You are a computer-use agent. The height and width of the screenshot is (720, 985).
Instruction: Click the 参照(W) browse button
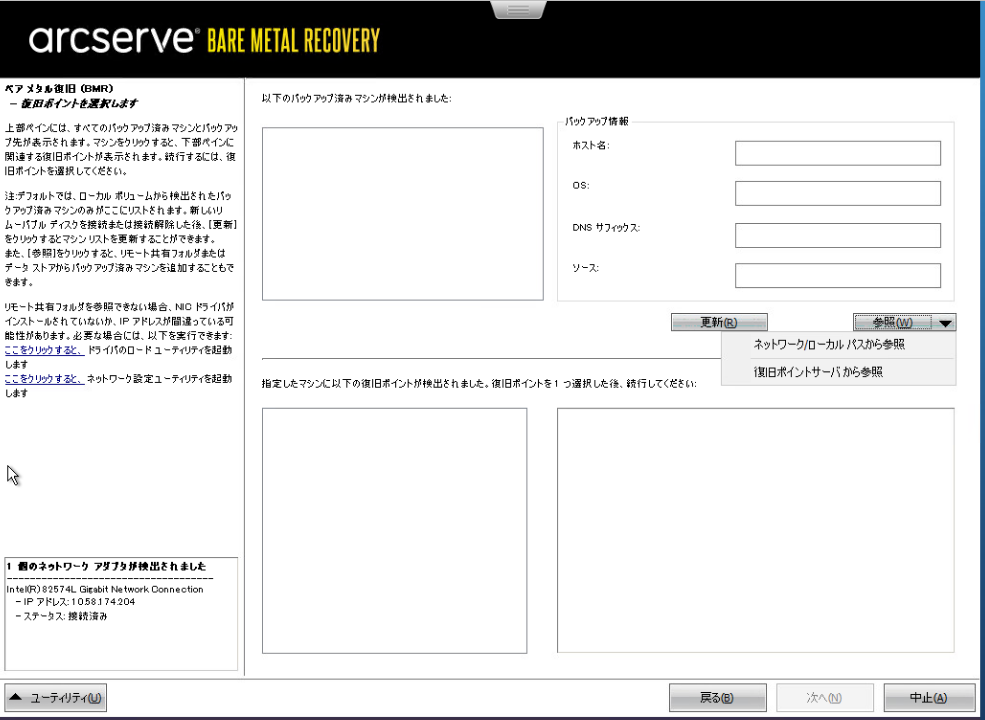tap(893, 322)
